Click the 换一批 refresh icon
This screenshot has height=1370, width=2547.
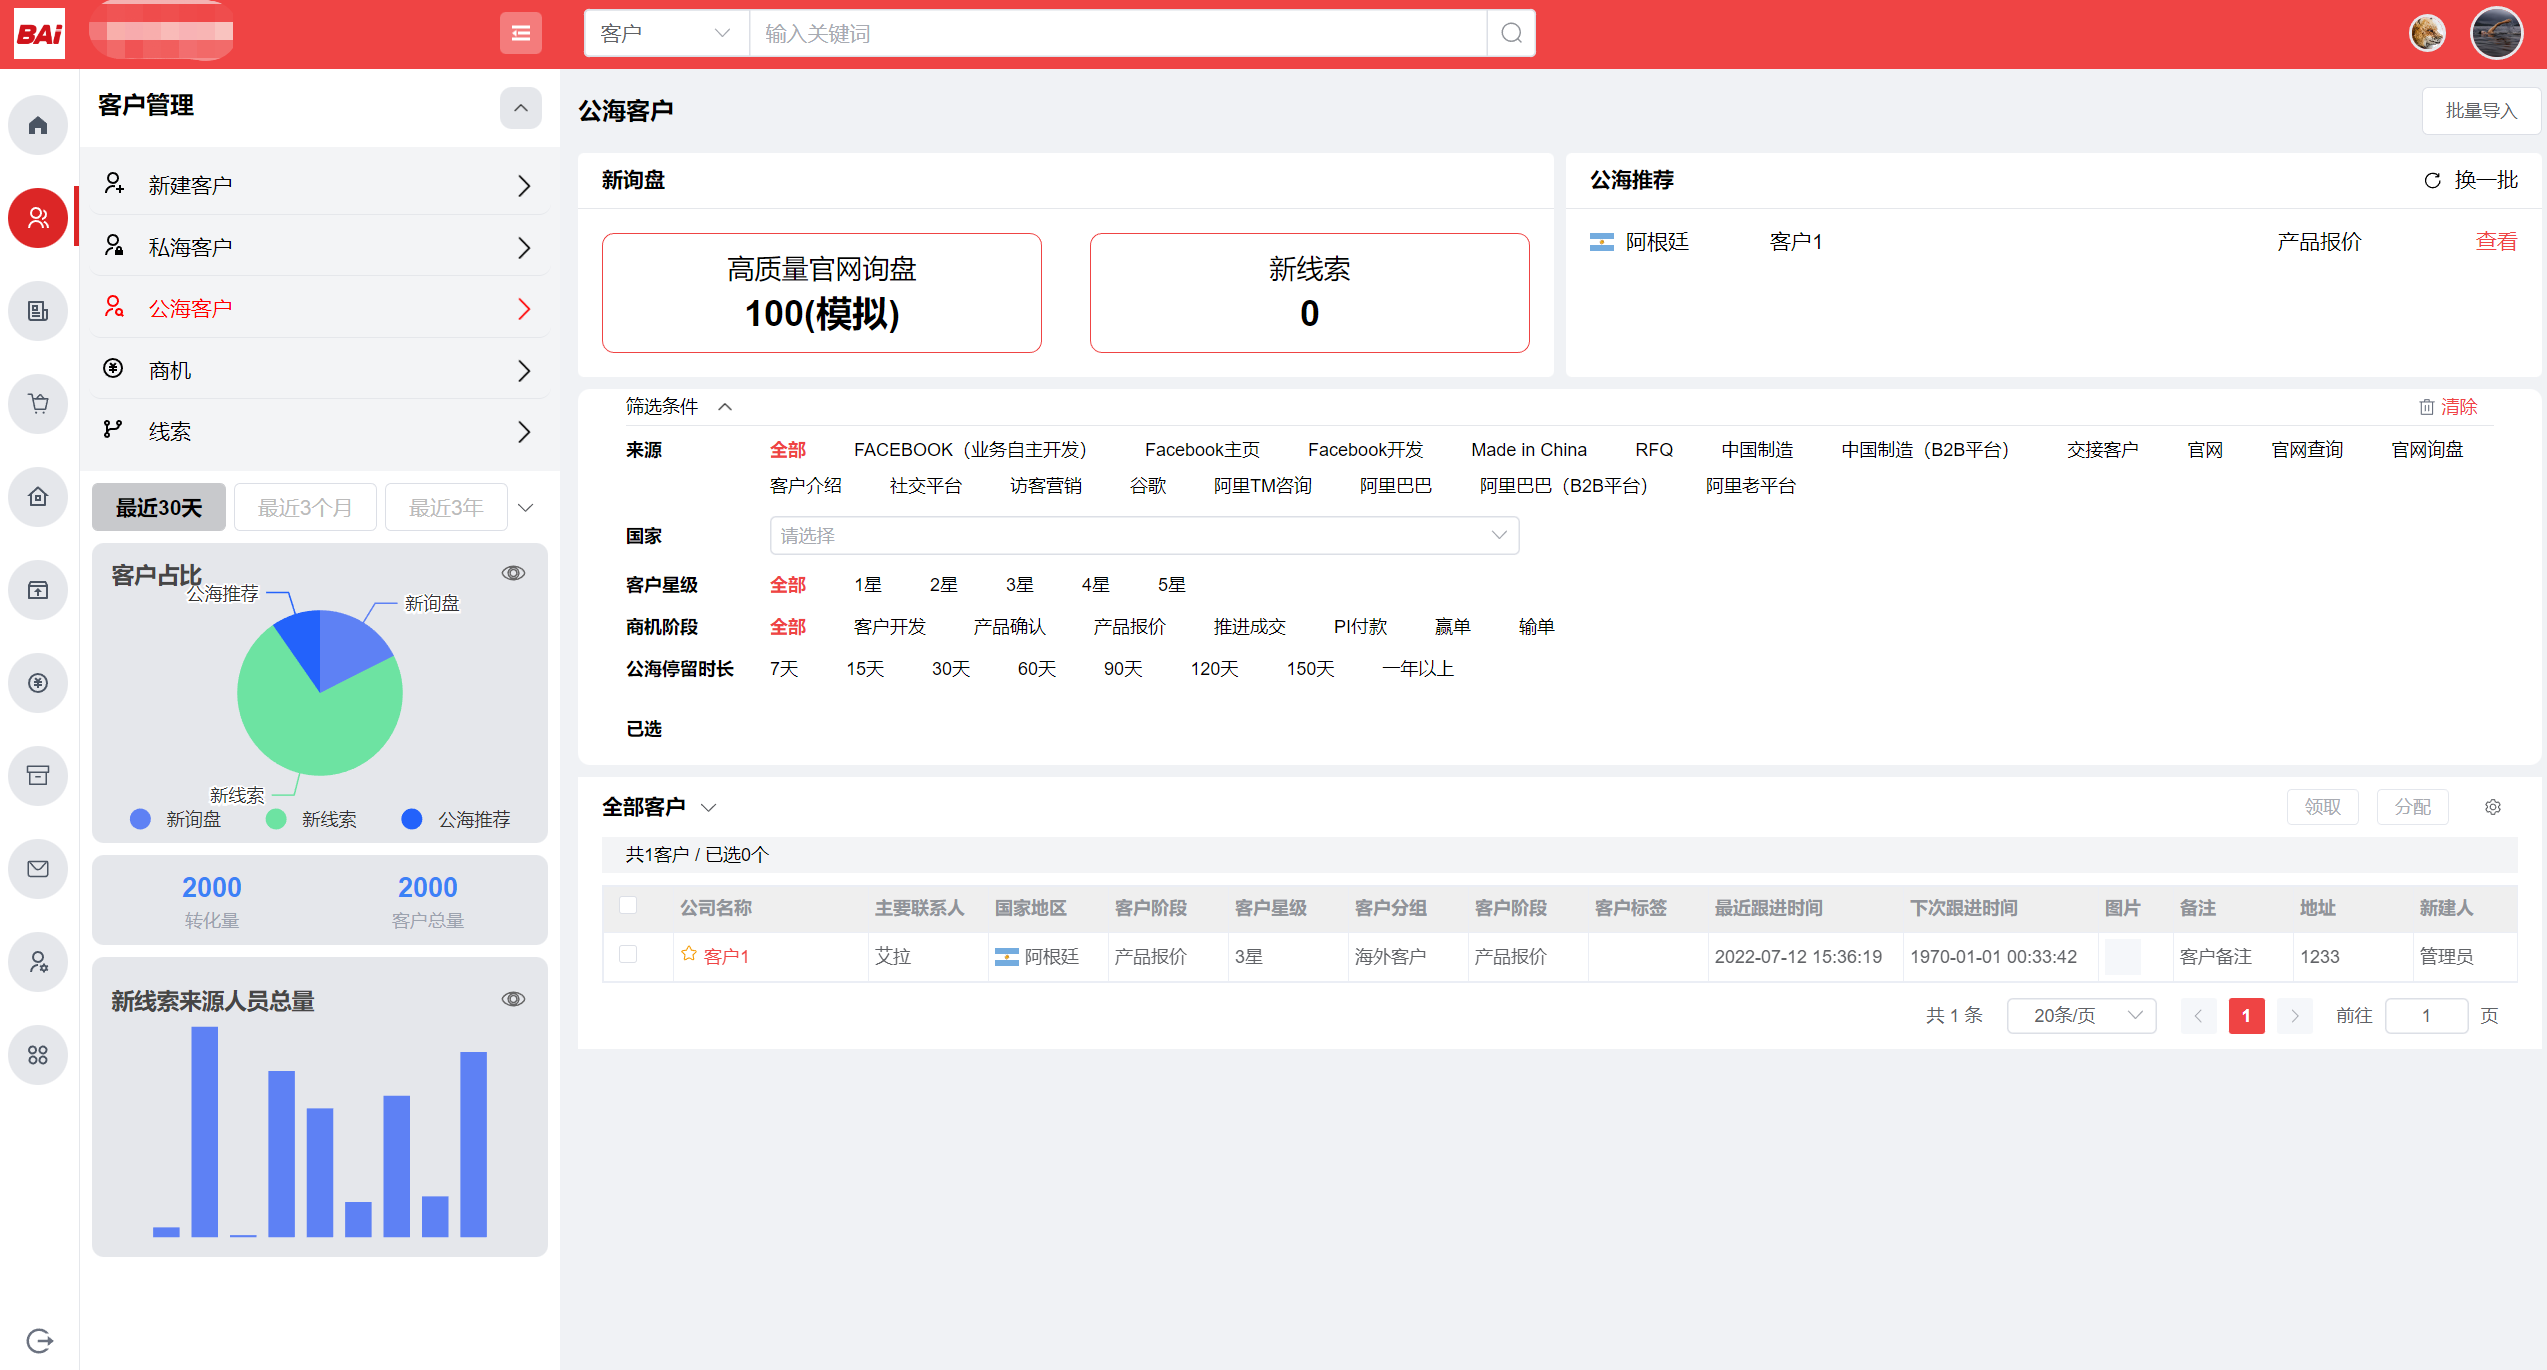coord(2432,180)
